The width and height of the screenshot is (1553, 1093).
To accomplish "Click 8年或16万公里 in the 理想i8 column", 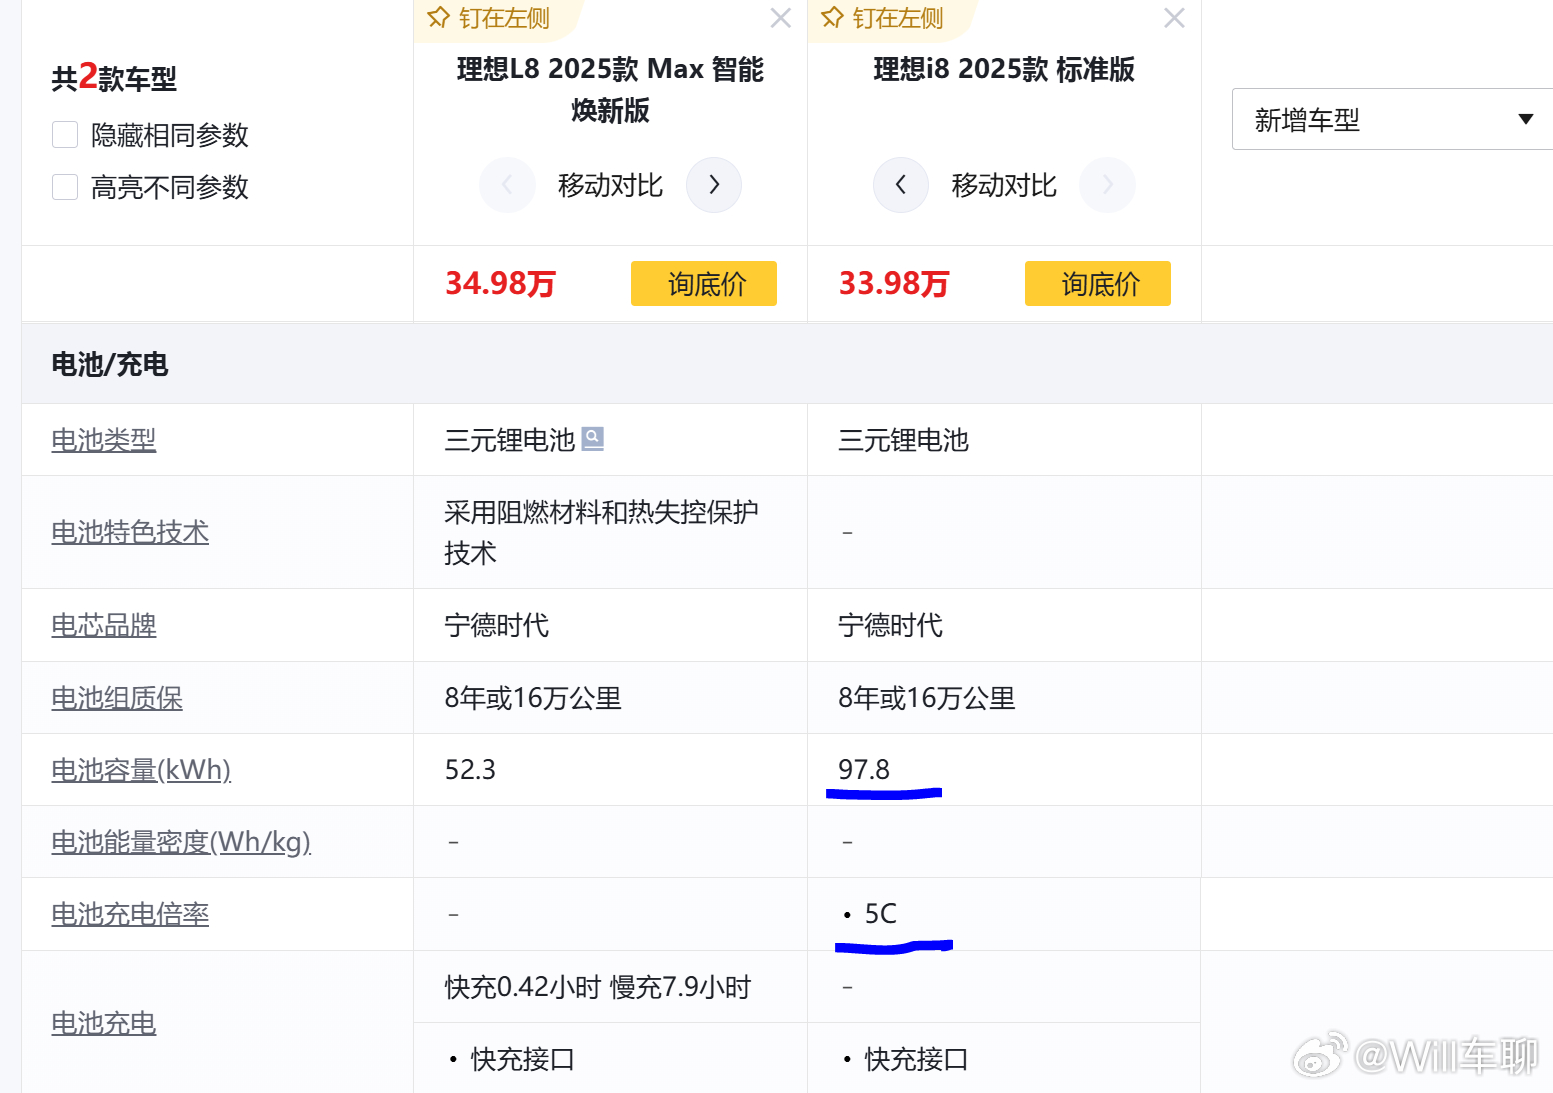I will click(x=927, y=698).
